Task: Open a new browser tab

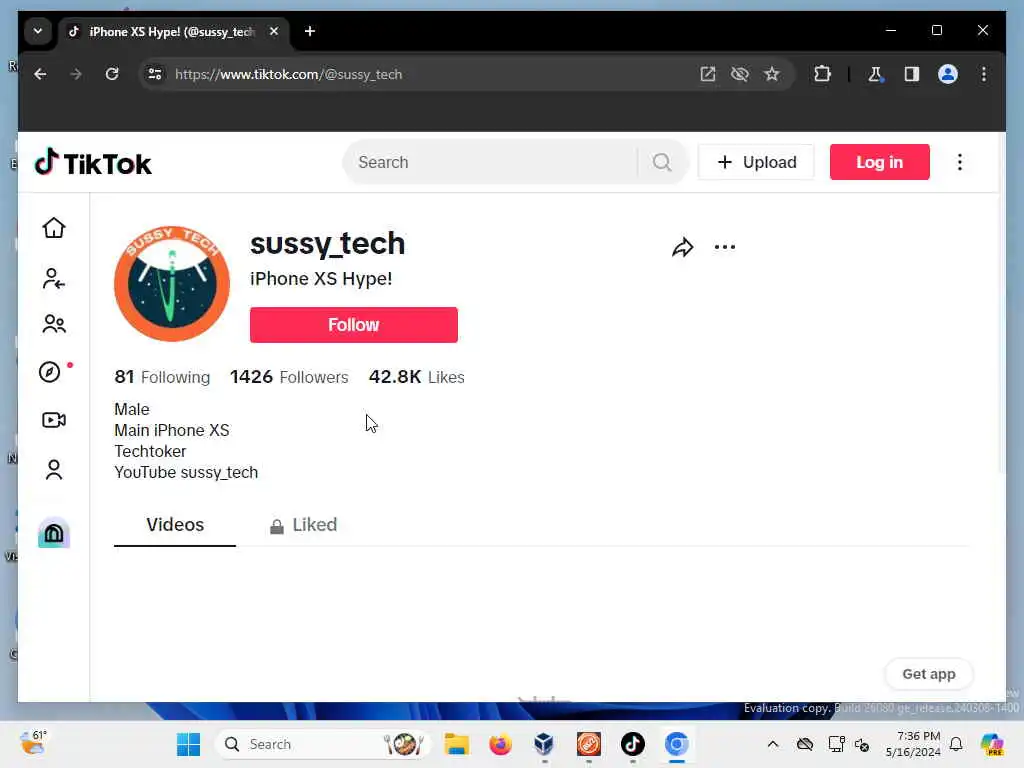Action: [310, 31]
